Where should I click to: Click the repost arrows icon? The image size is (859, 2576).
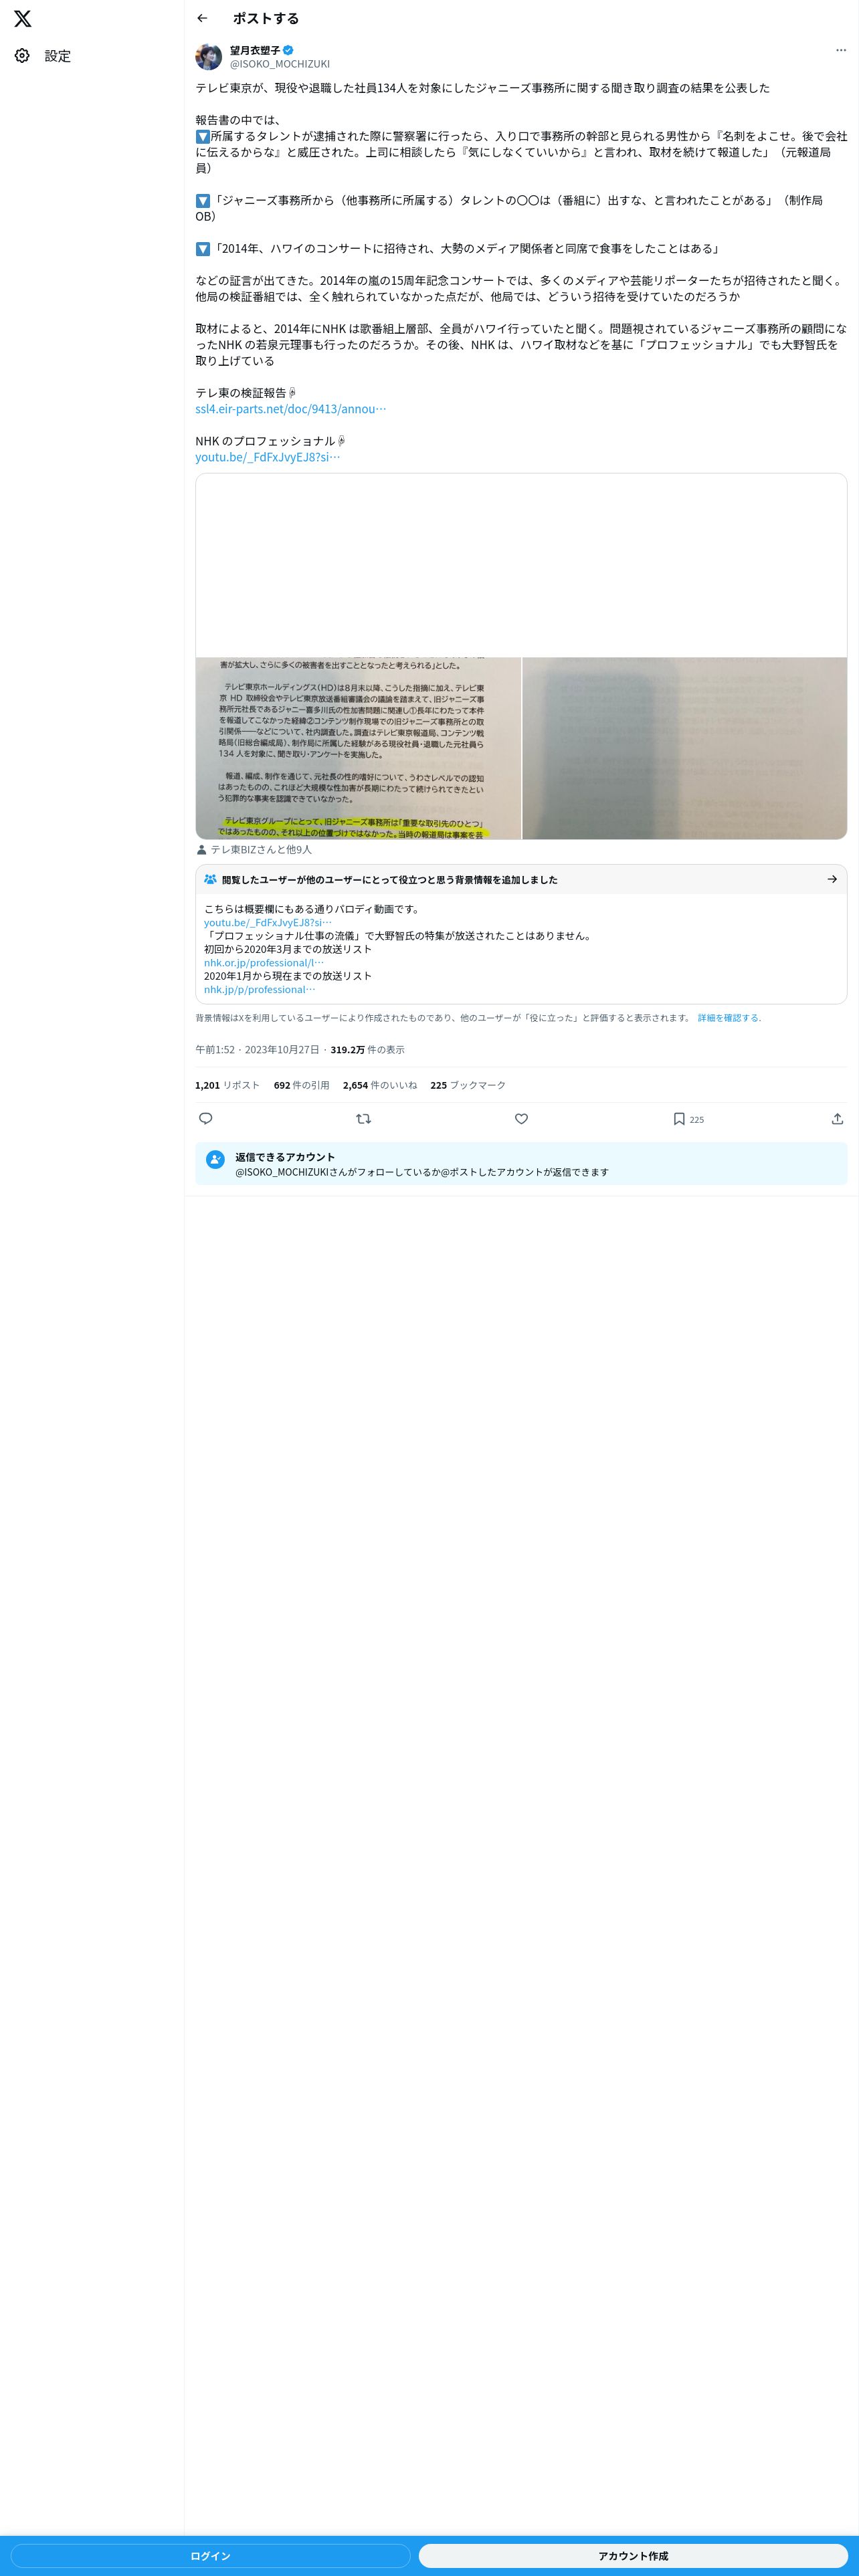point(364,1119)
